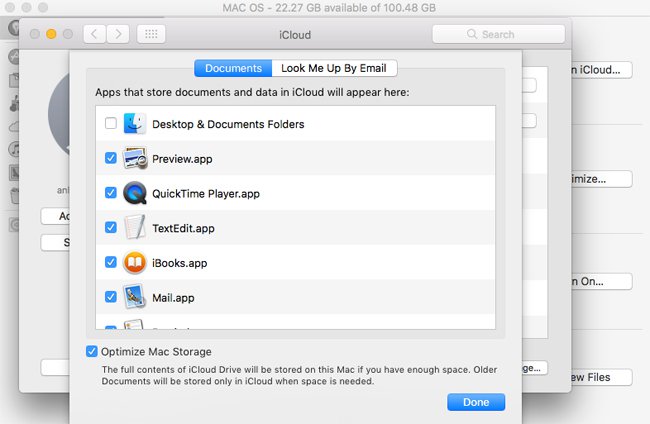Disable Optimize Mac Storage checkbox
The image size is (650, 424).
pyautogui.click(x=92, y=351)
